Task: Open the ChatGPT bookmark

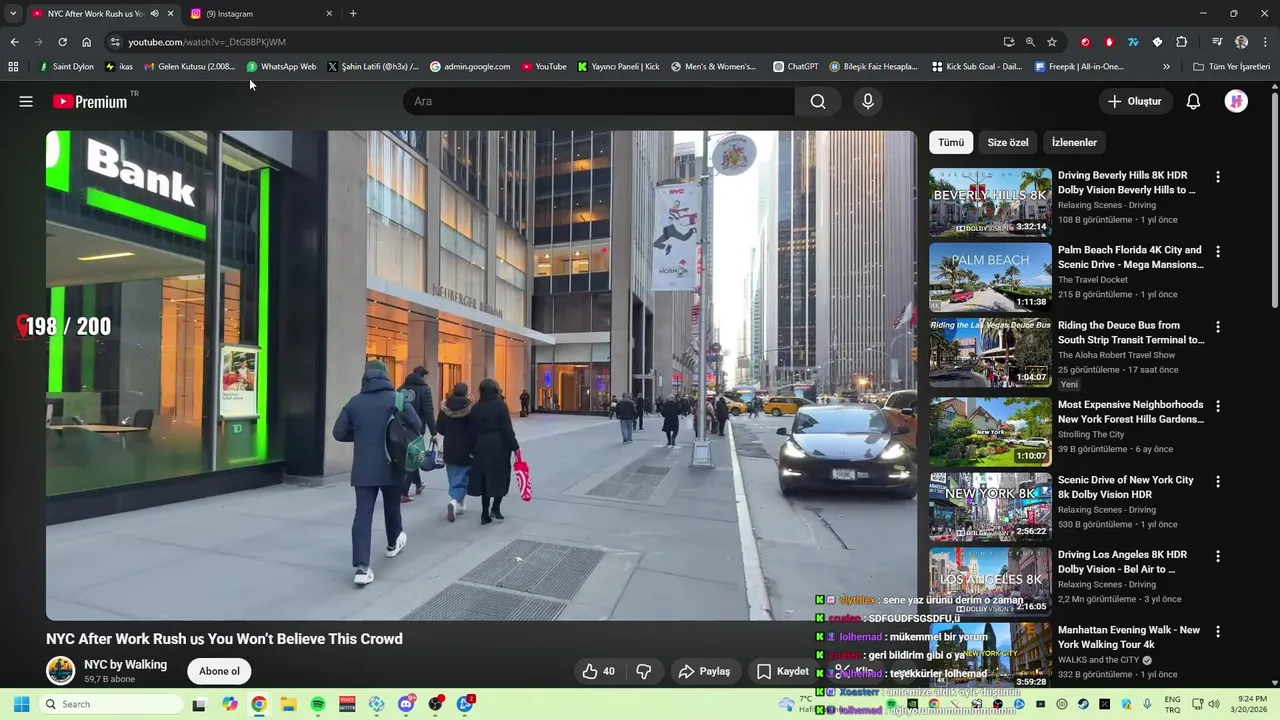Action: click(795, 67)
